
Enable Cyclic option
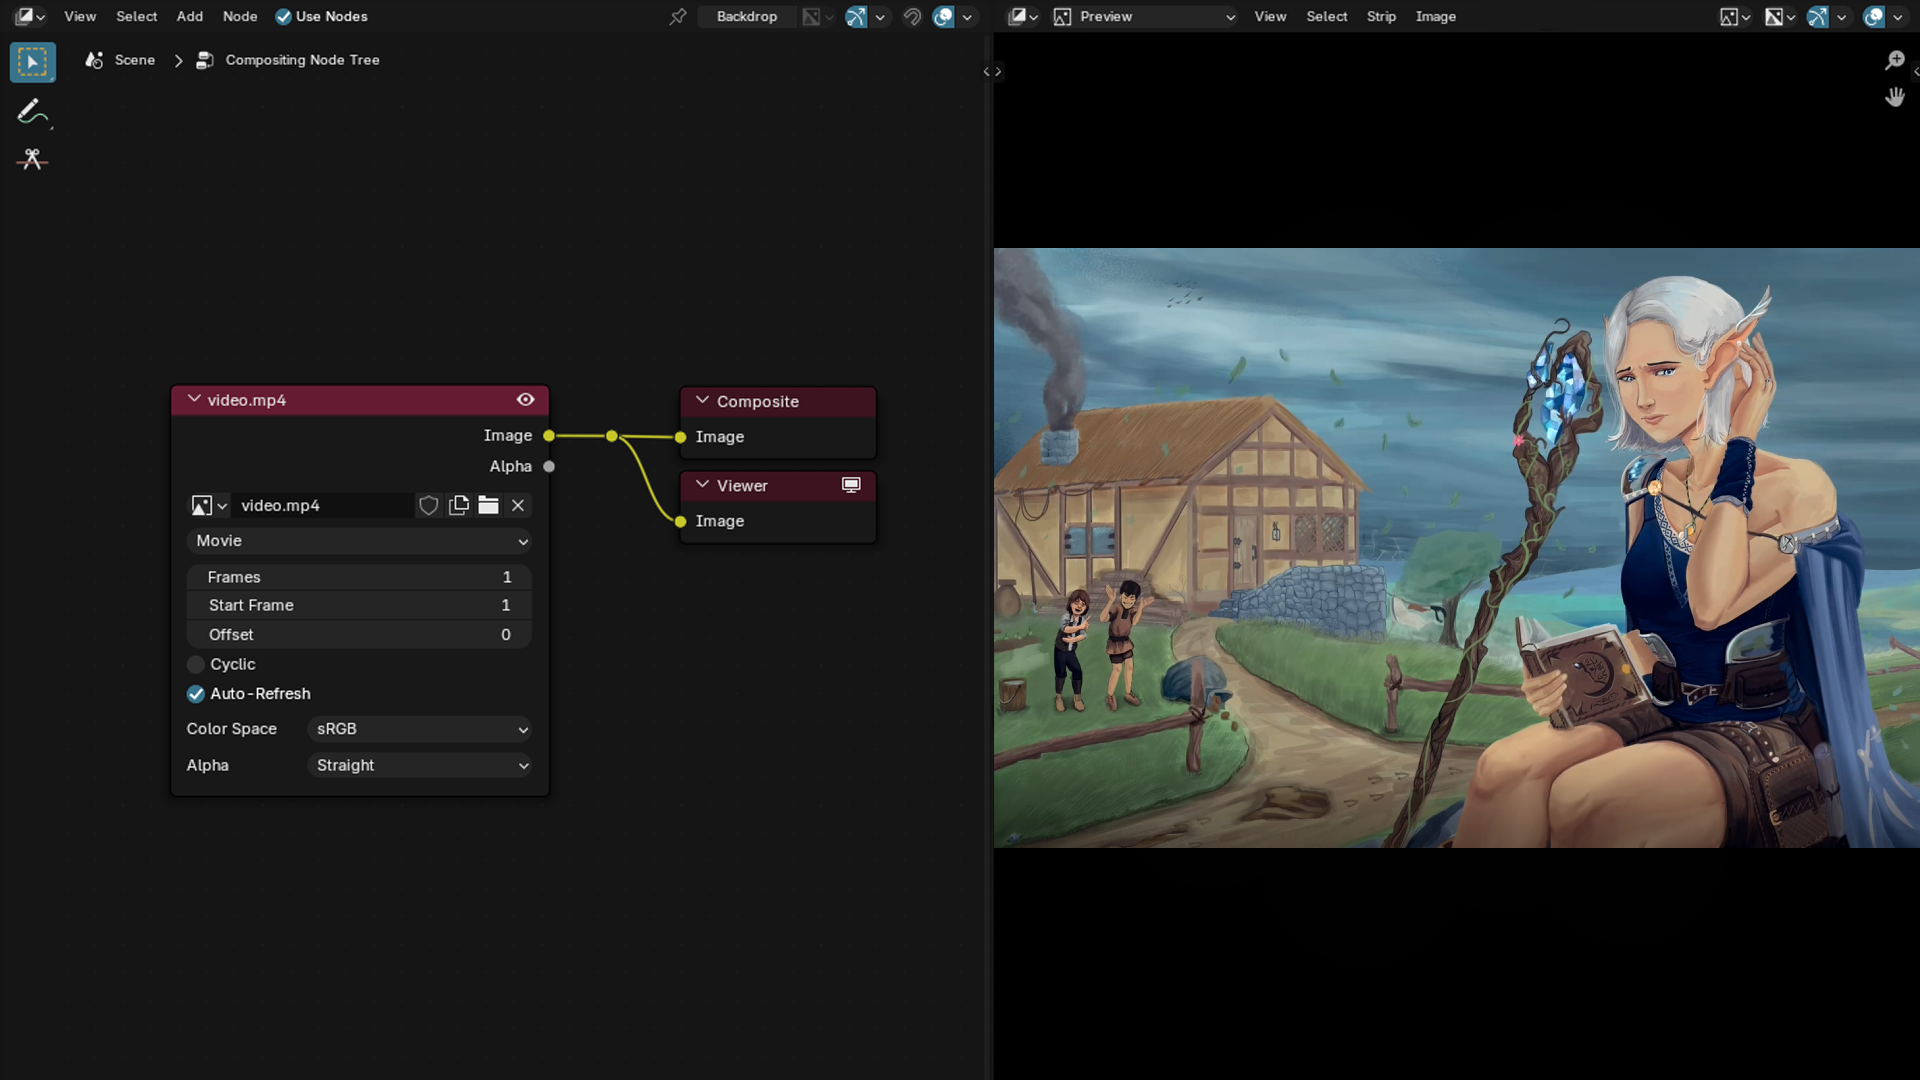pyautogui.click(x=196, y=664)
